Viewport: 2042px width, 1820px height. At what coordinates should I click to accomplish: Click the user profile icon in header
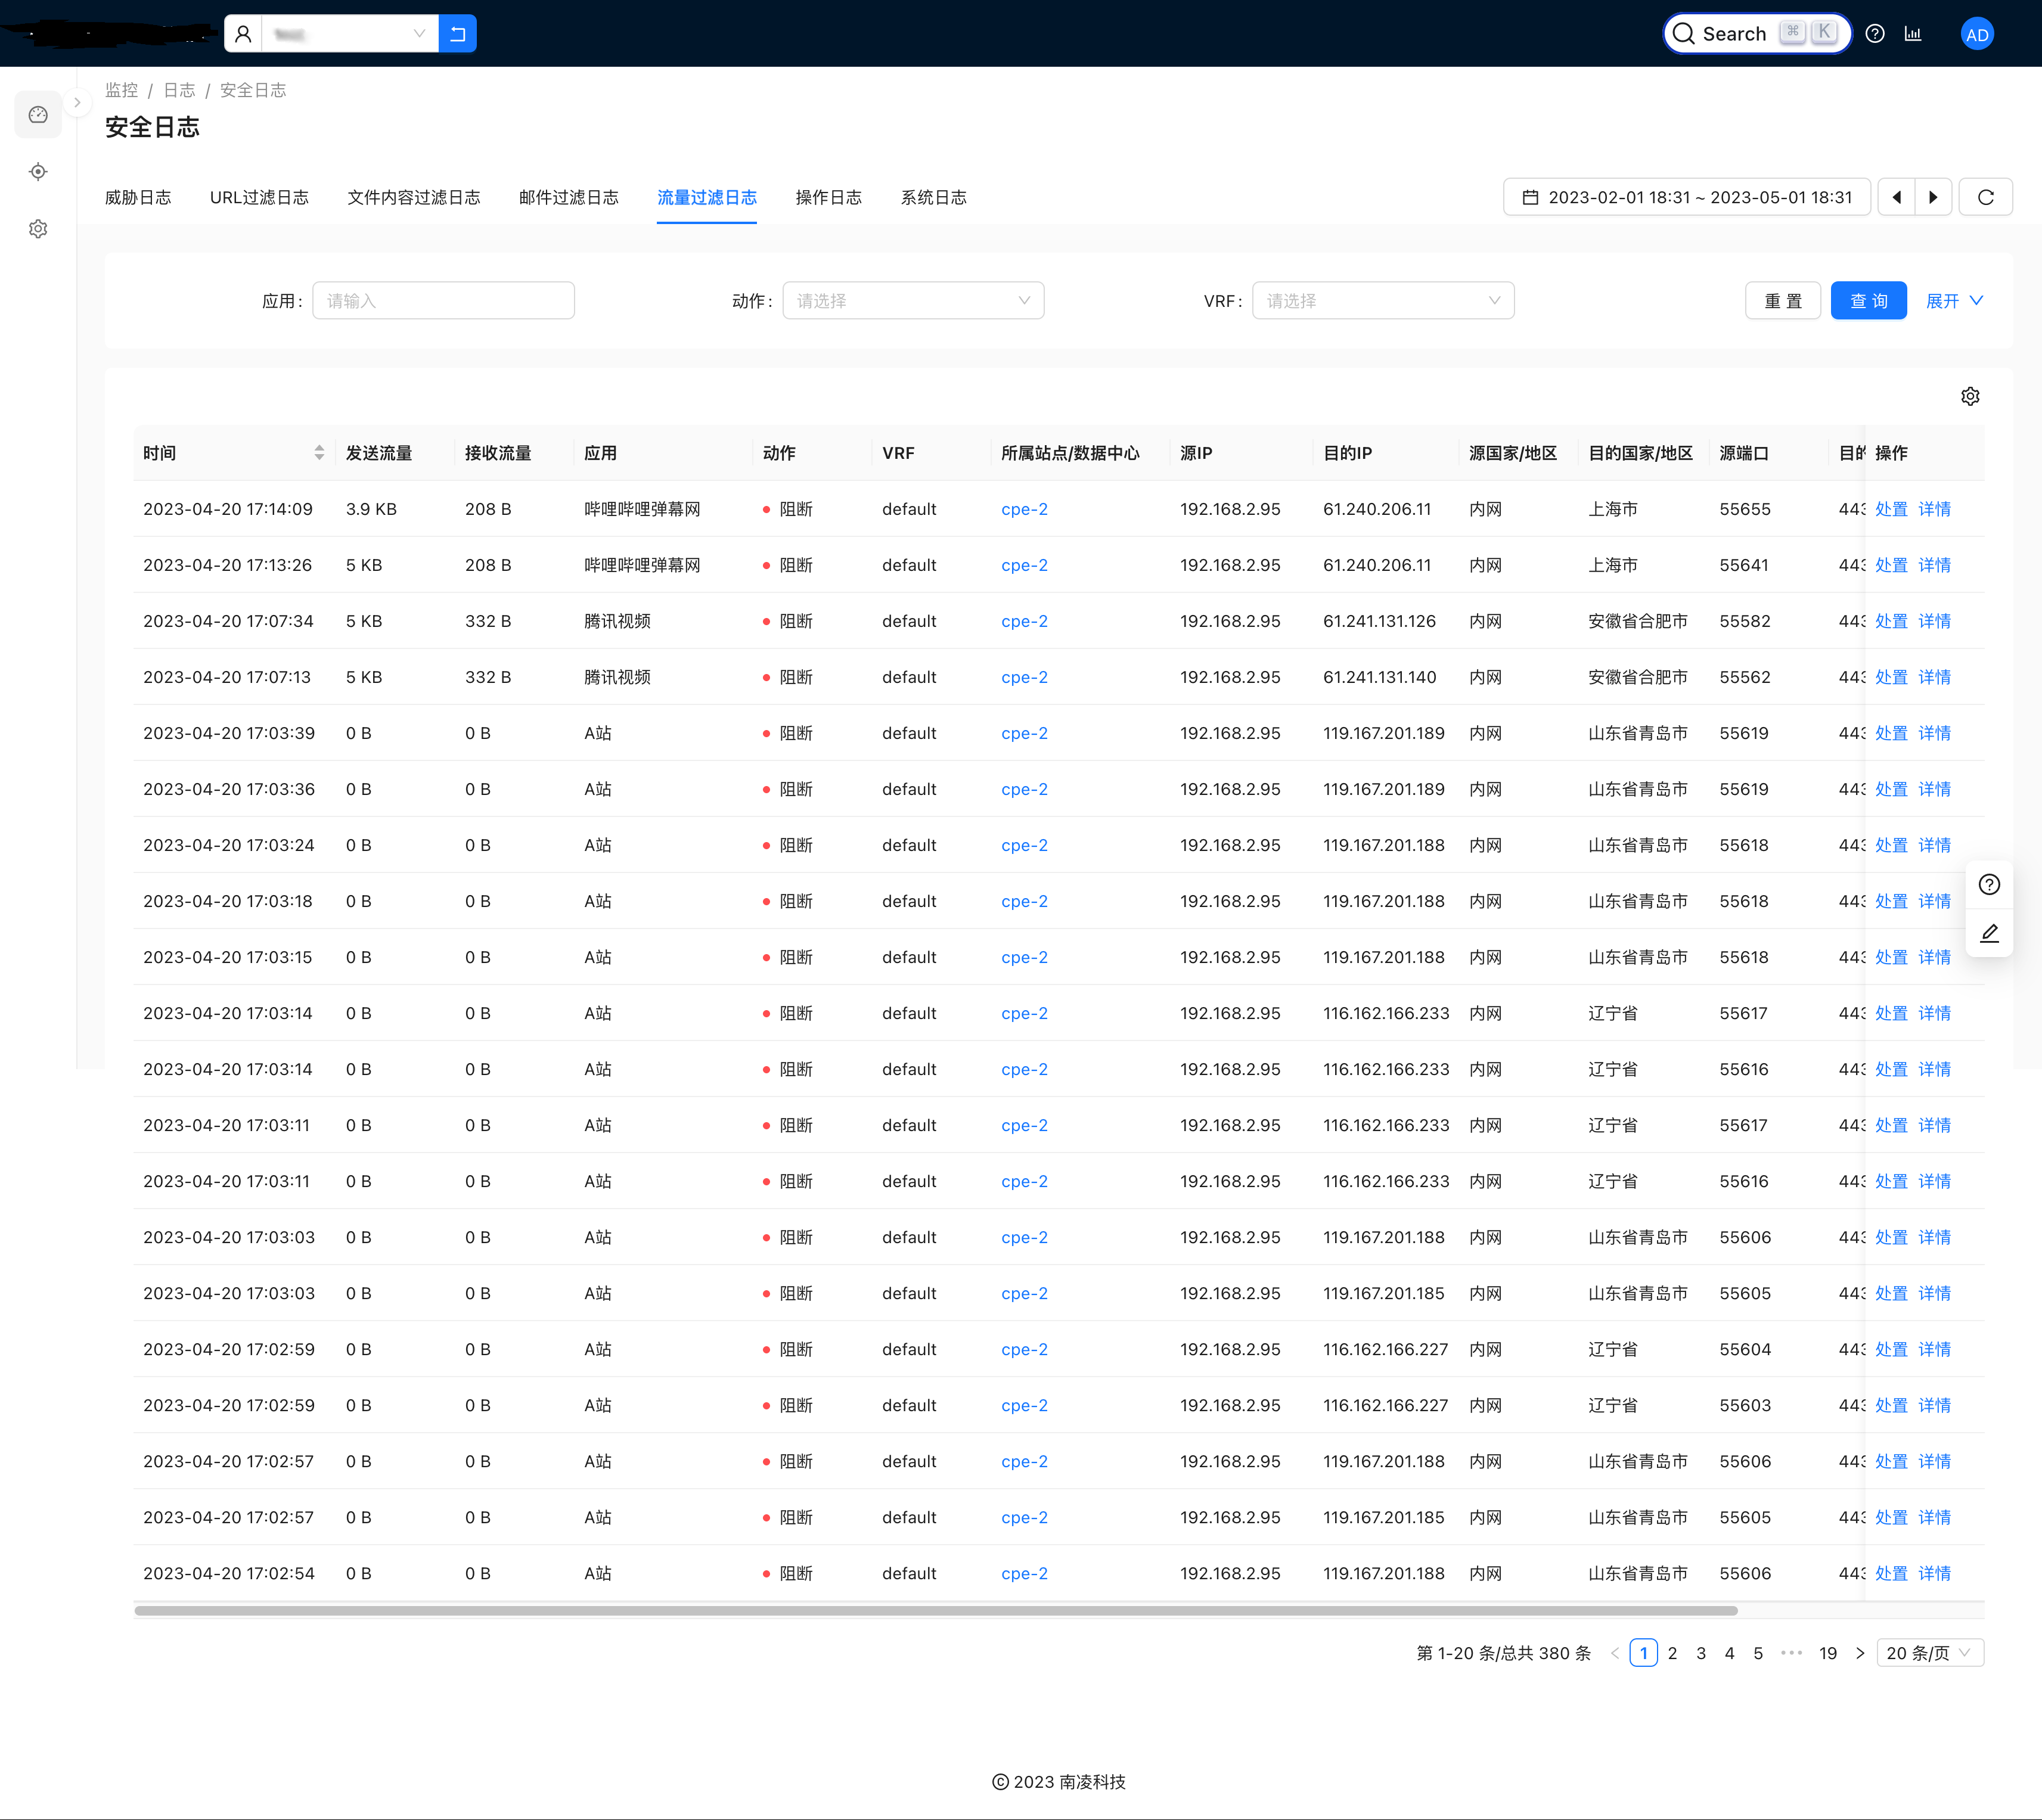point(243,34)
